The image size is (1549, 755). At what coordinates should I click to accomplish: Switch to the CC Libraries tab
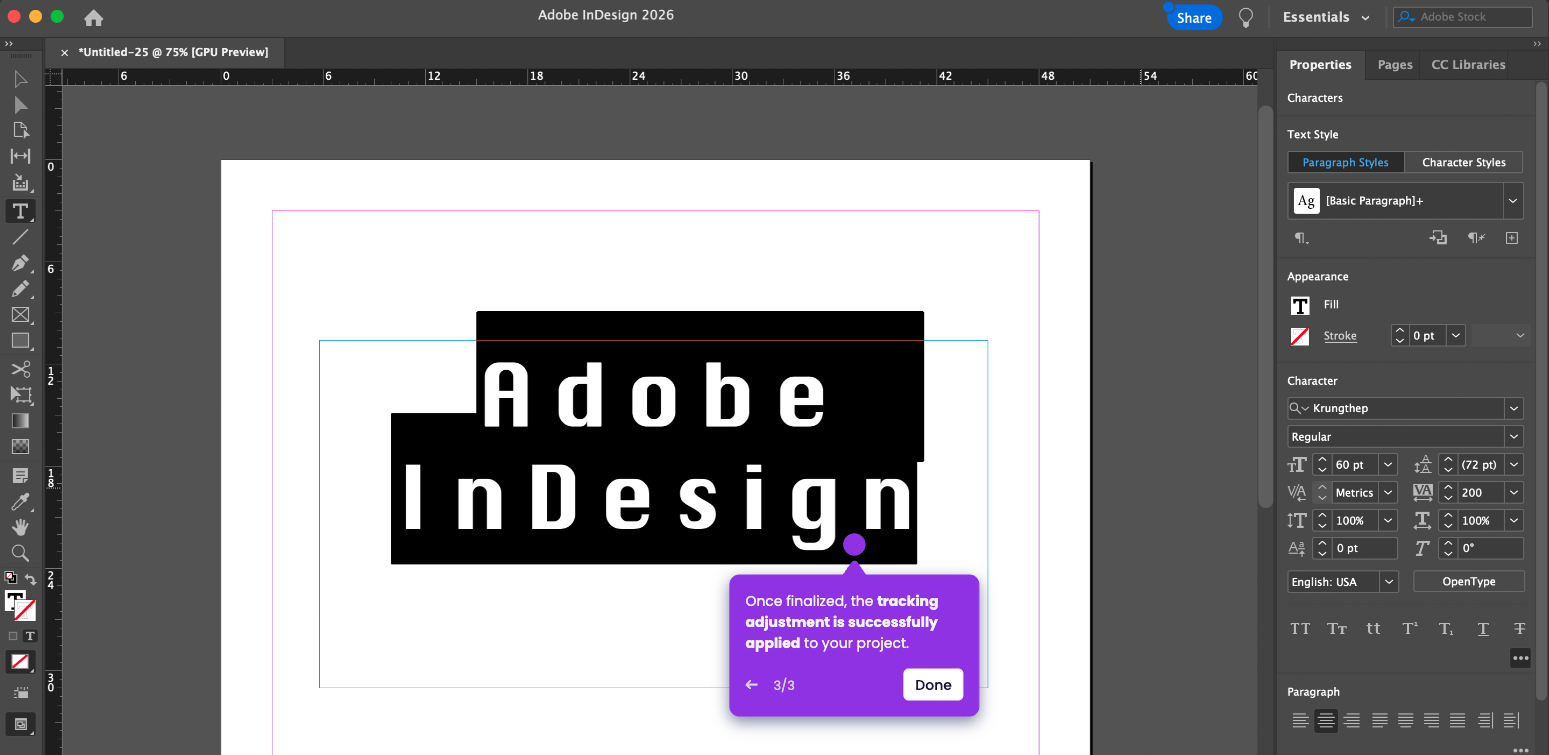[1468, 65]
